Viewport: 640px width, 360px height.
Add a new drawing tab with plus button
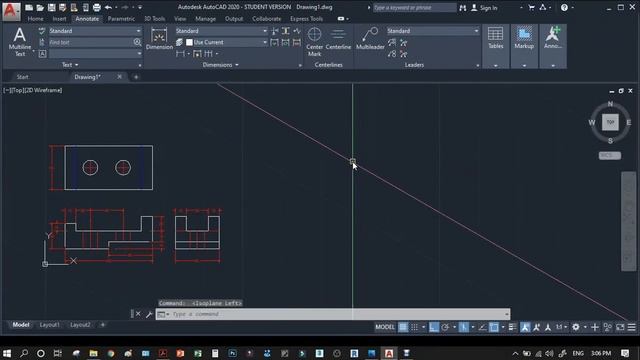point(136,77)
